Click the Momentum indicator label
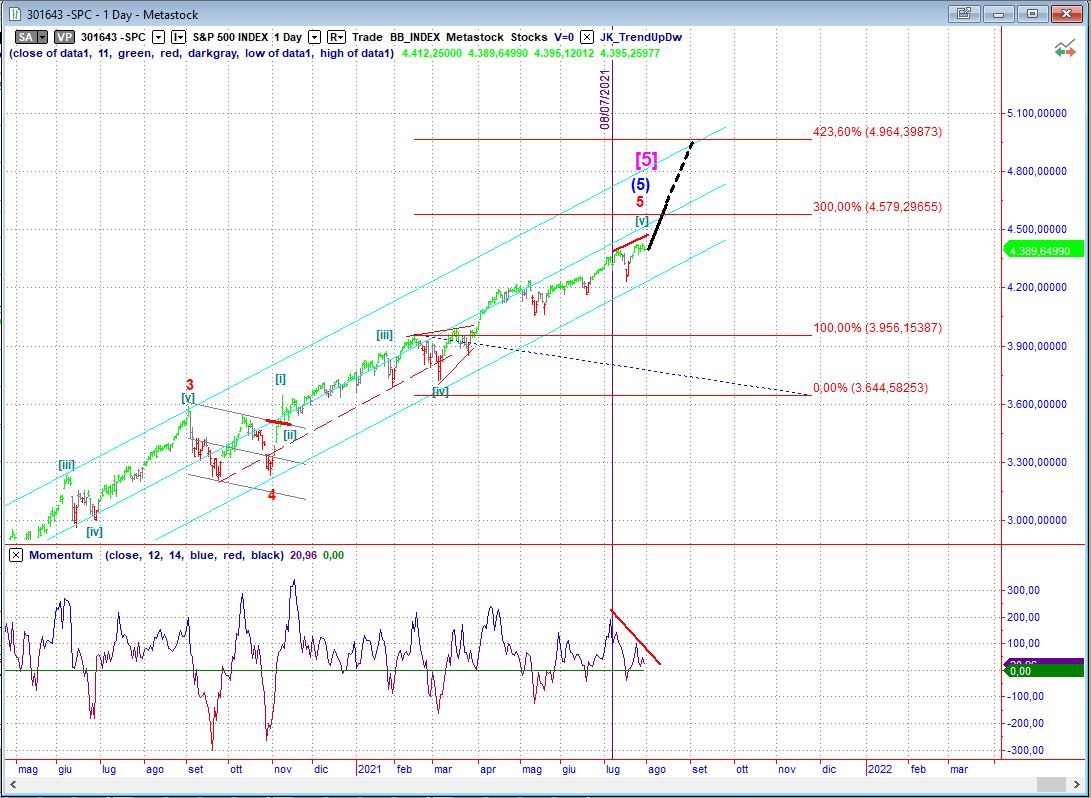Image resolution: width=1091 pixels, height=798 pixels. pyautogui.click(x=61, y=555)
